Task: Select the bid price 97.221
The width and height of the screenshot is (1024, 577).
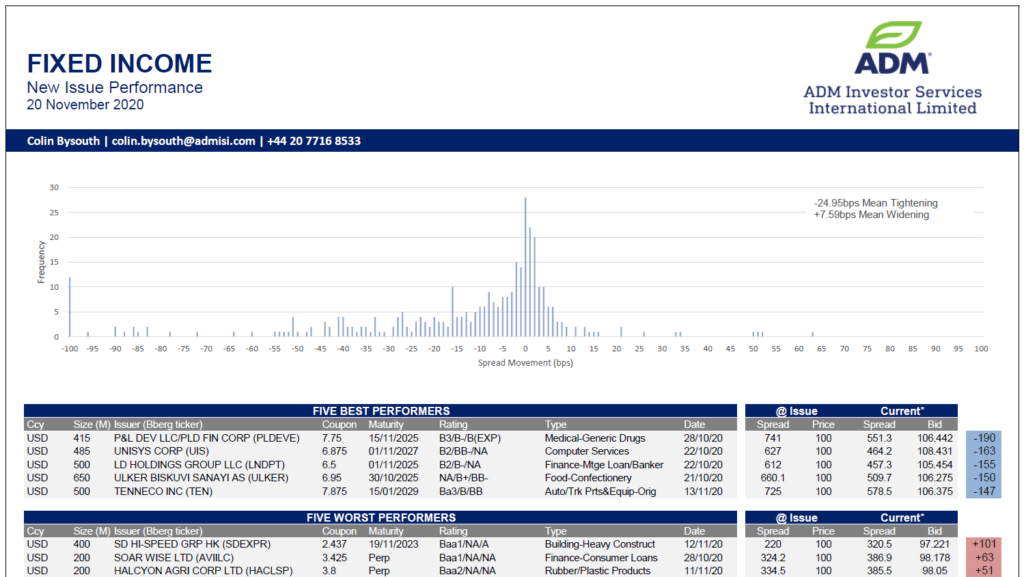Action: (x=935, y=544)
